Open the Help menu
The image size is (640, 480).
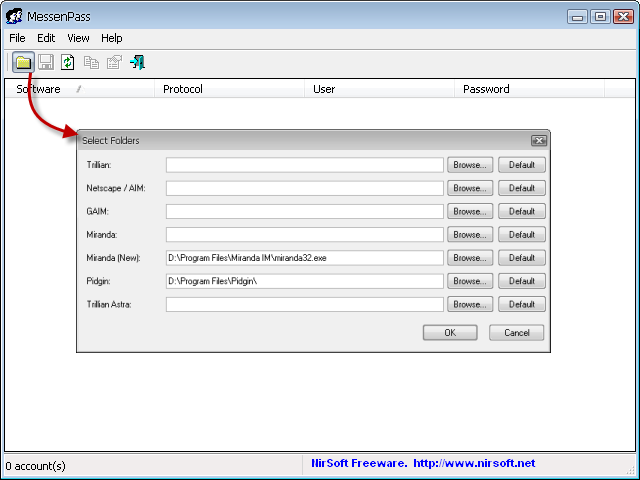pyautogui.click(x=111, y=38)
